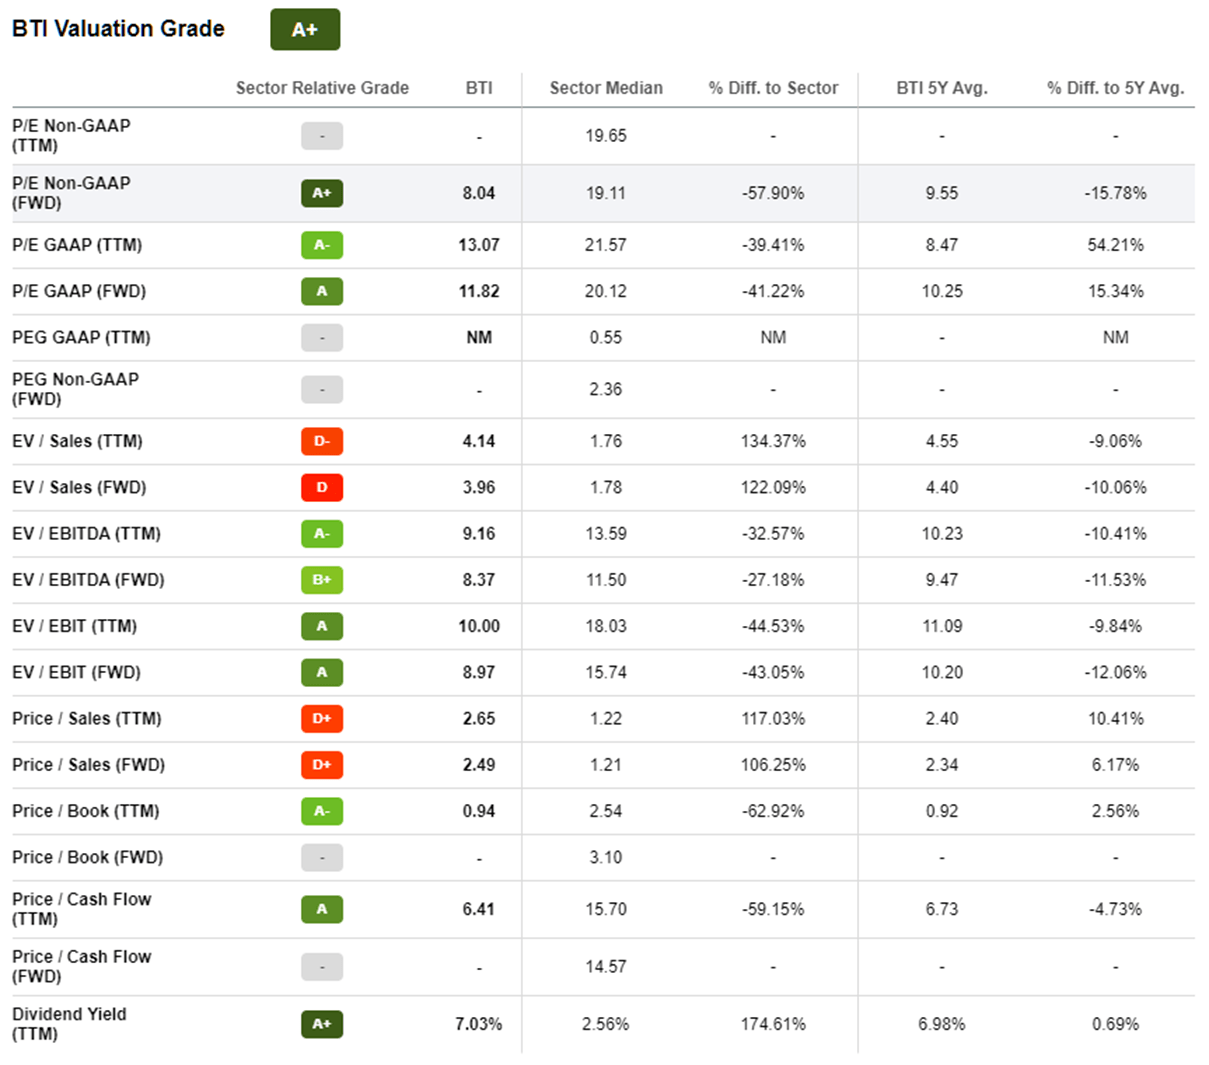Click the Price / Book (FWD) row label
This screenshot has width=1209, height=1065.
(x=88, y=857)
